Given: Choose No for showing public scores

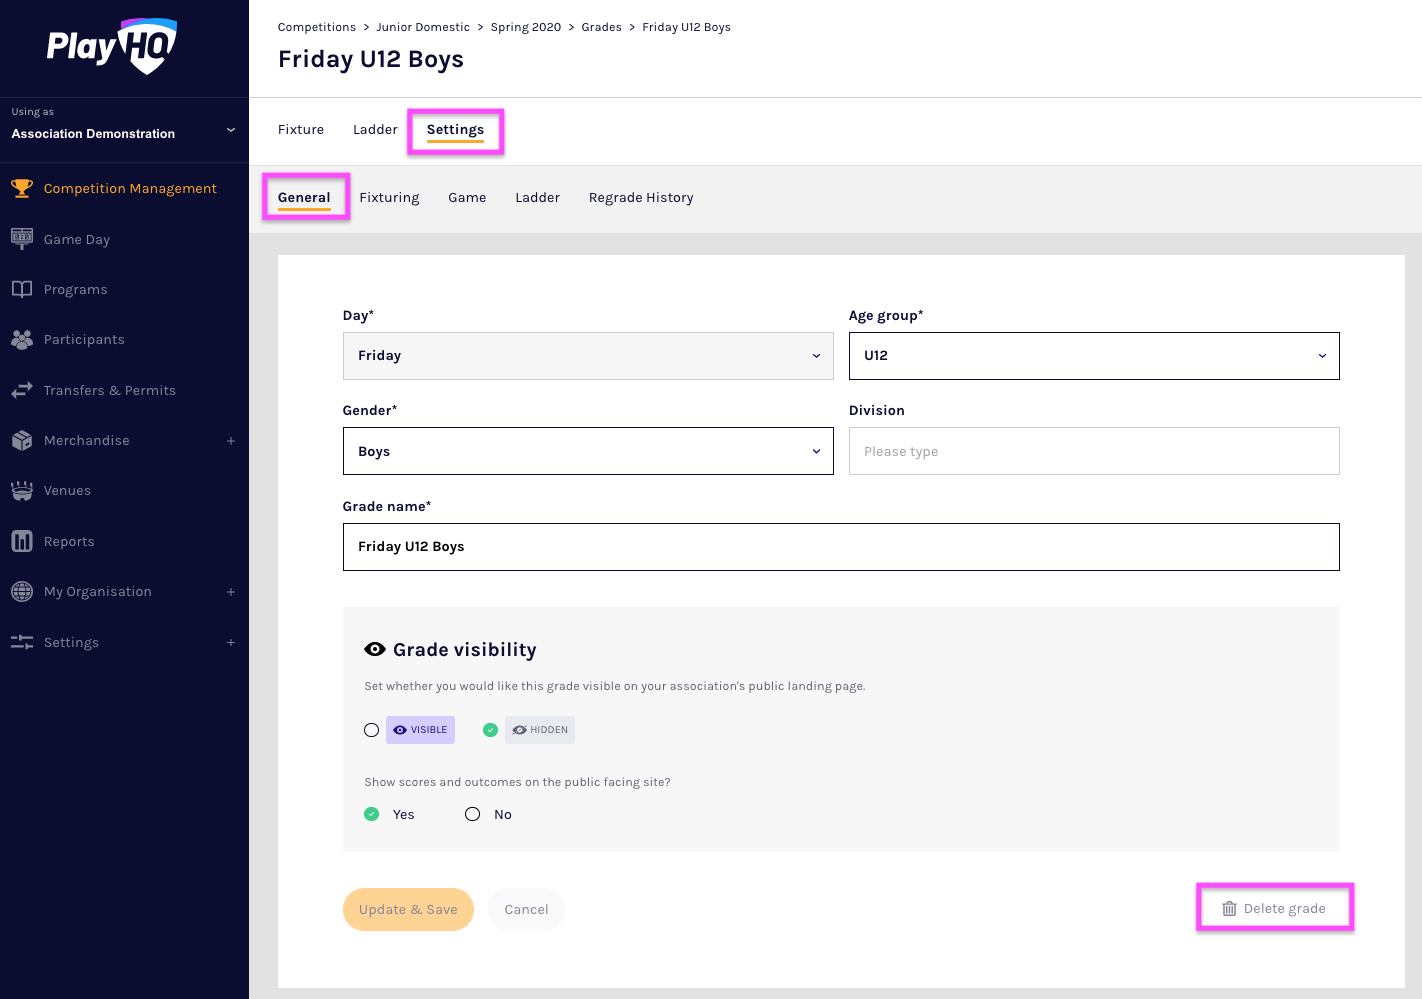Looking at the screenshot, I should 473,814.
